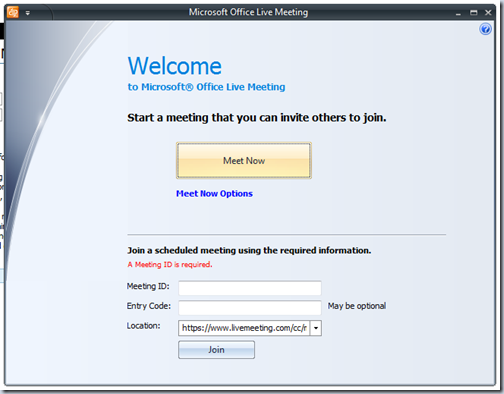Click into the Meeting ID field

point(250,288)
